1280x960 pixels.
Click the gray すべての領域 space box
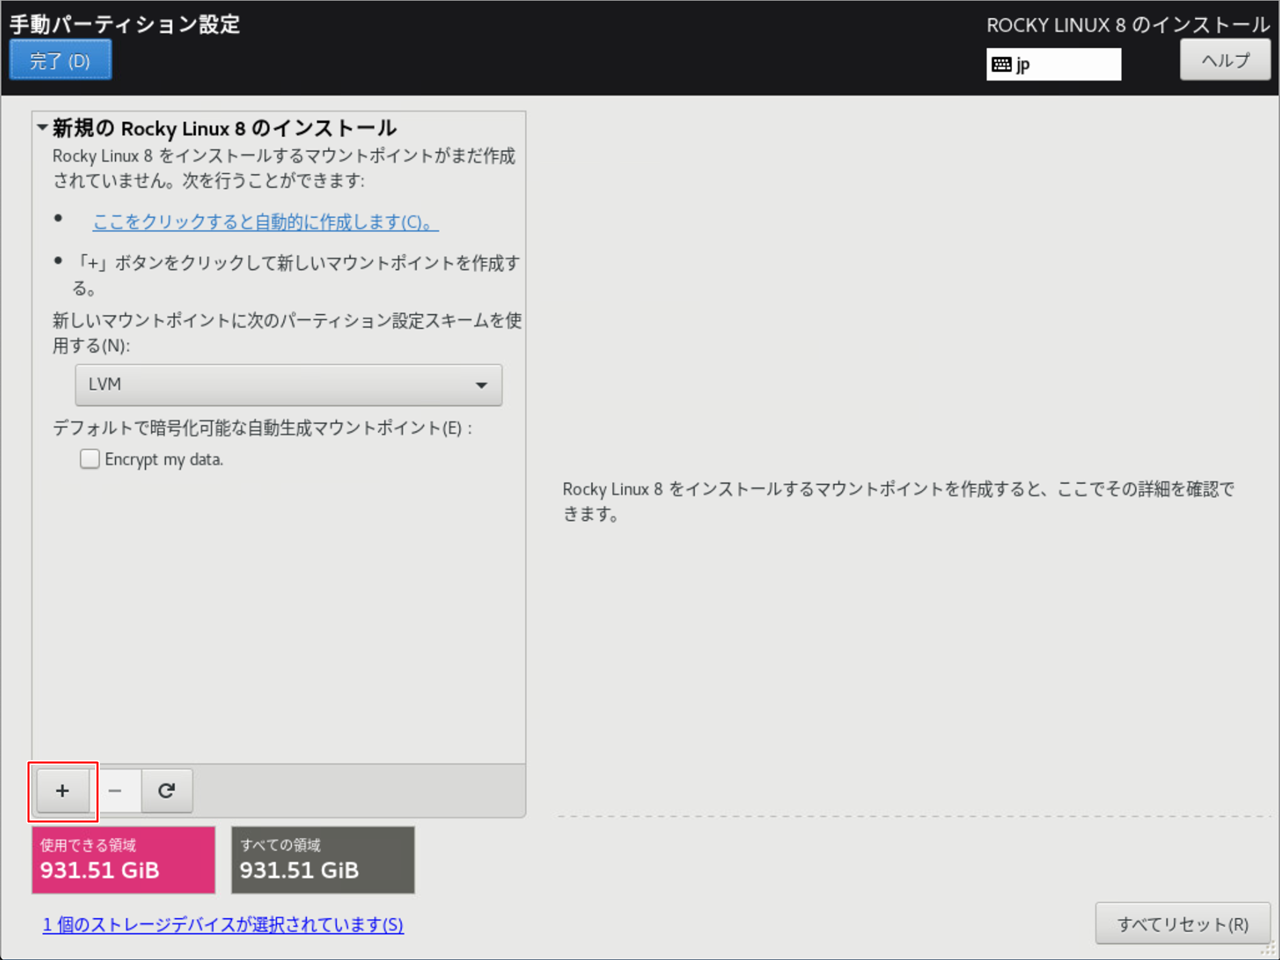[322, 860]
